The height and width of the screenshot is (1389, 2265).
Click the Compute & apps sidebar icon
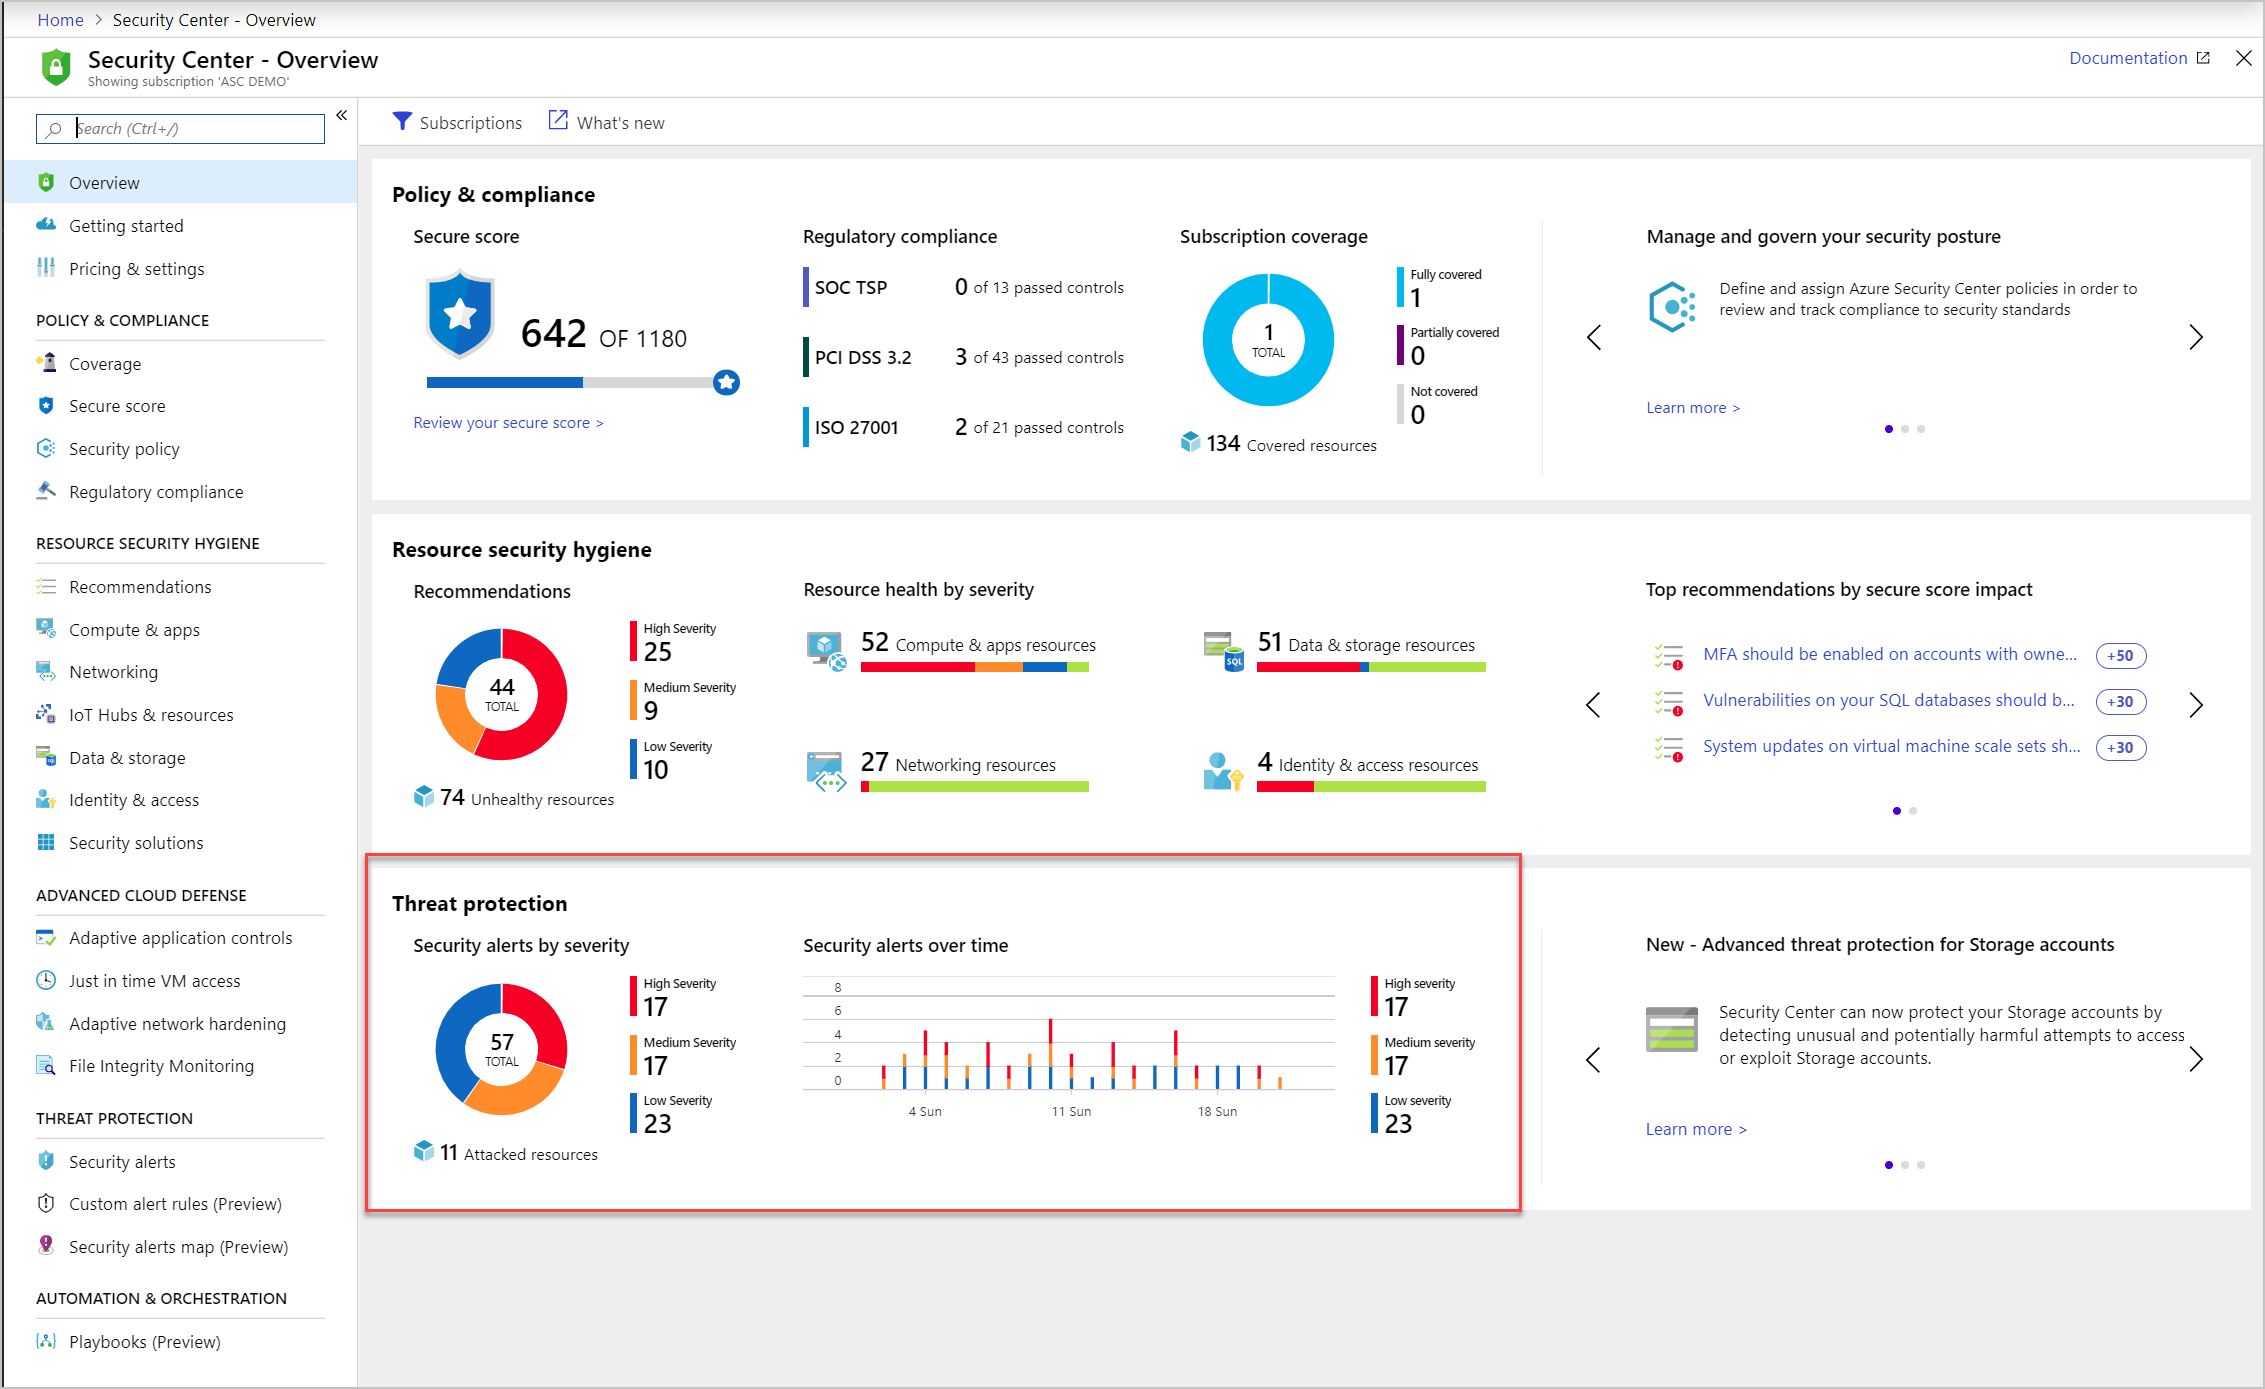[46, 628]
